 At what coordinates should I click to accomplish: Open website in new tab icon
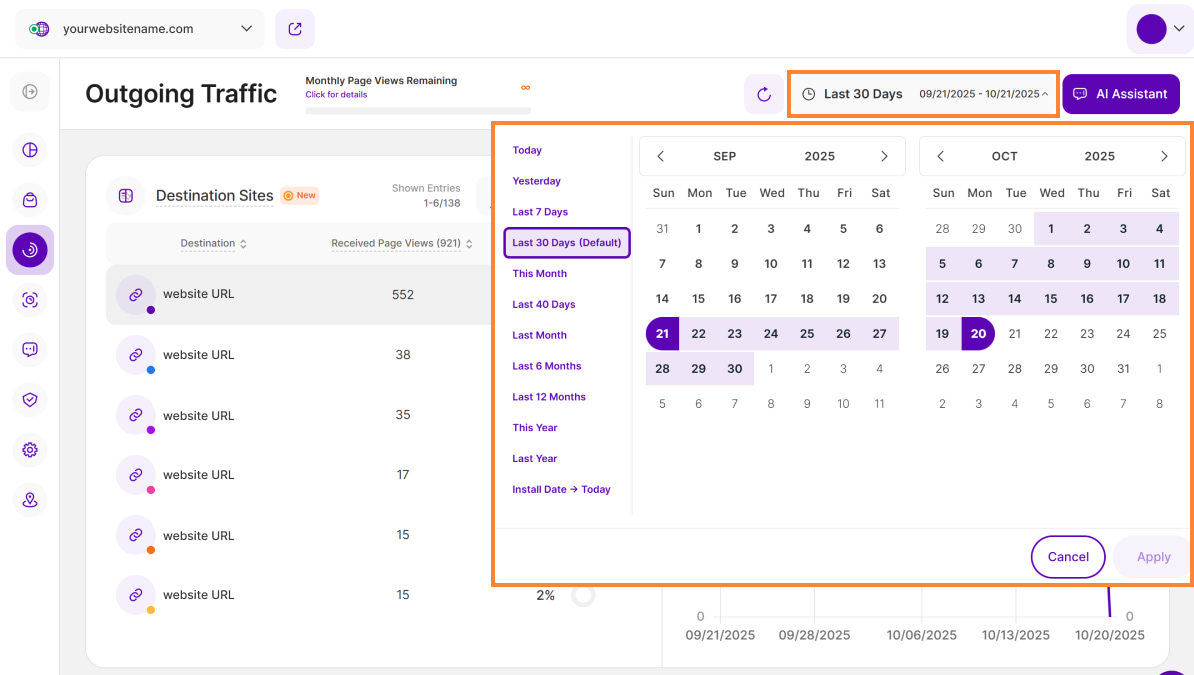tap(295, 29)
